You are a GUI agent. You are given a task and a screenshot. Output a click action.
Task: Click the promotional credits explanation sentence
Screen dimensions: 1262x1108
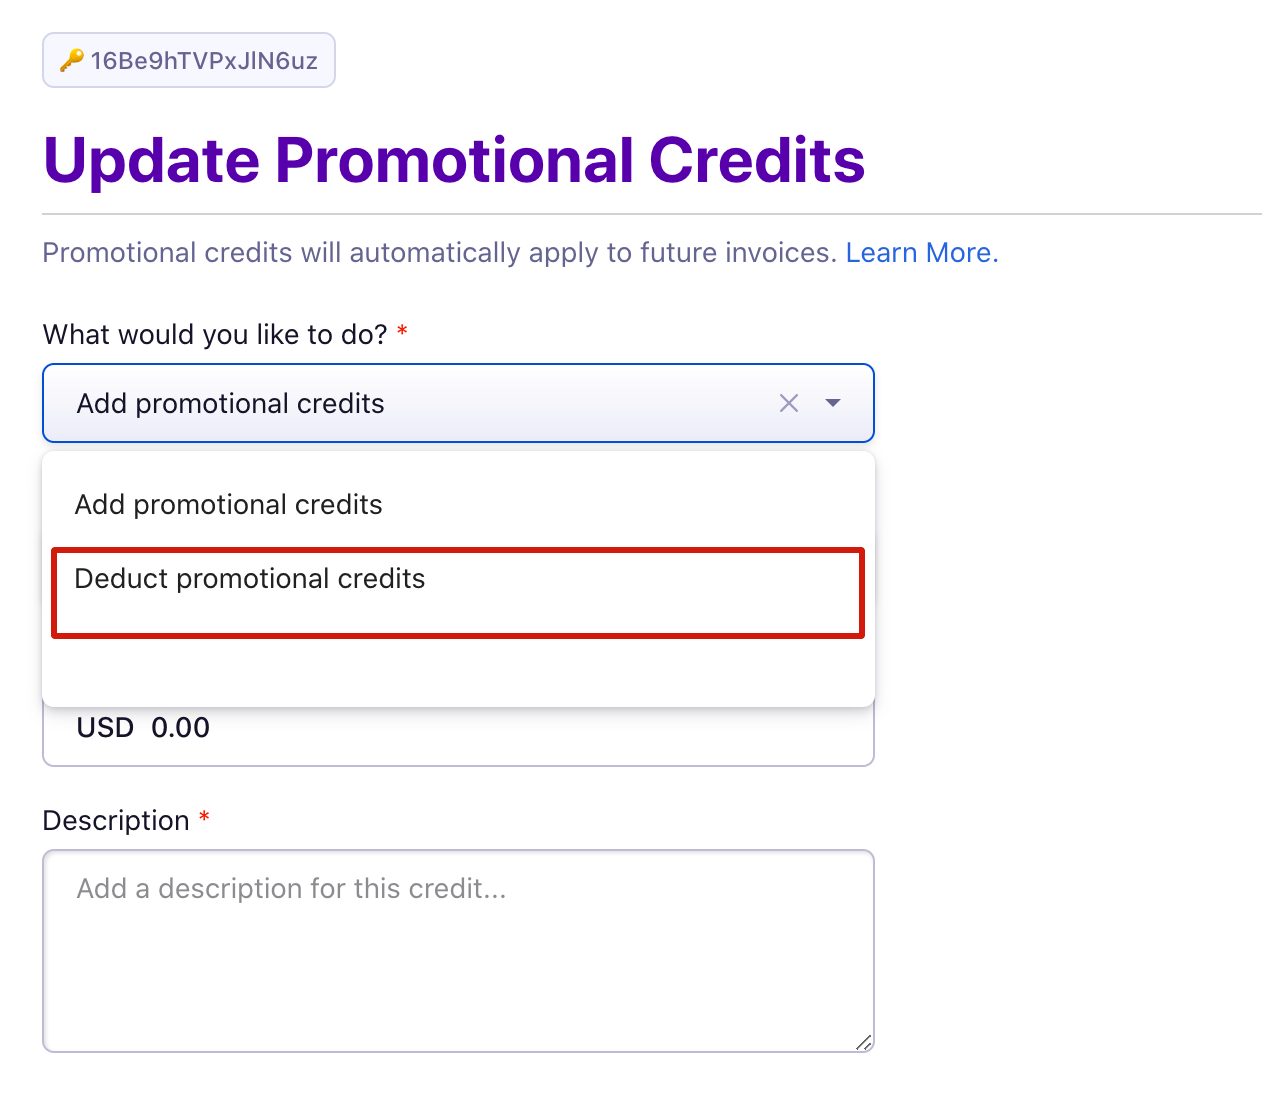(440, 252)
